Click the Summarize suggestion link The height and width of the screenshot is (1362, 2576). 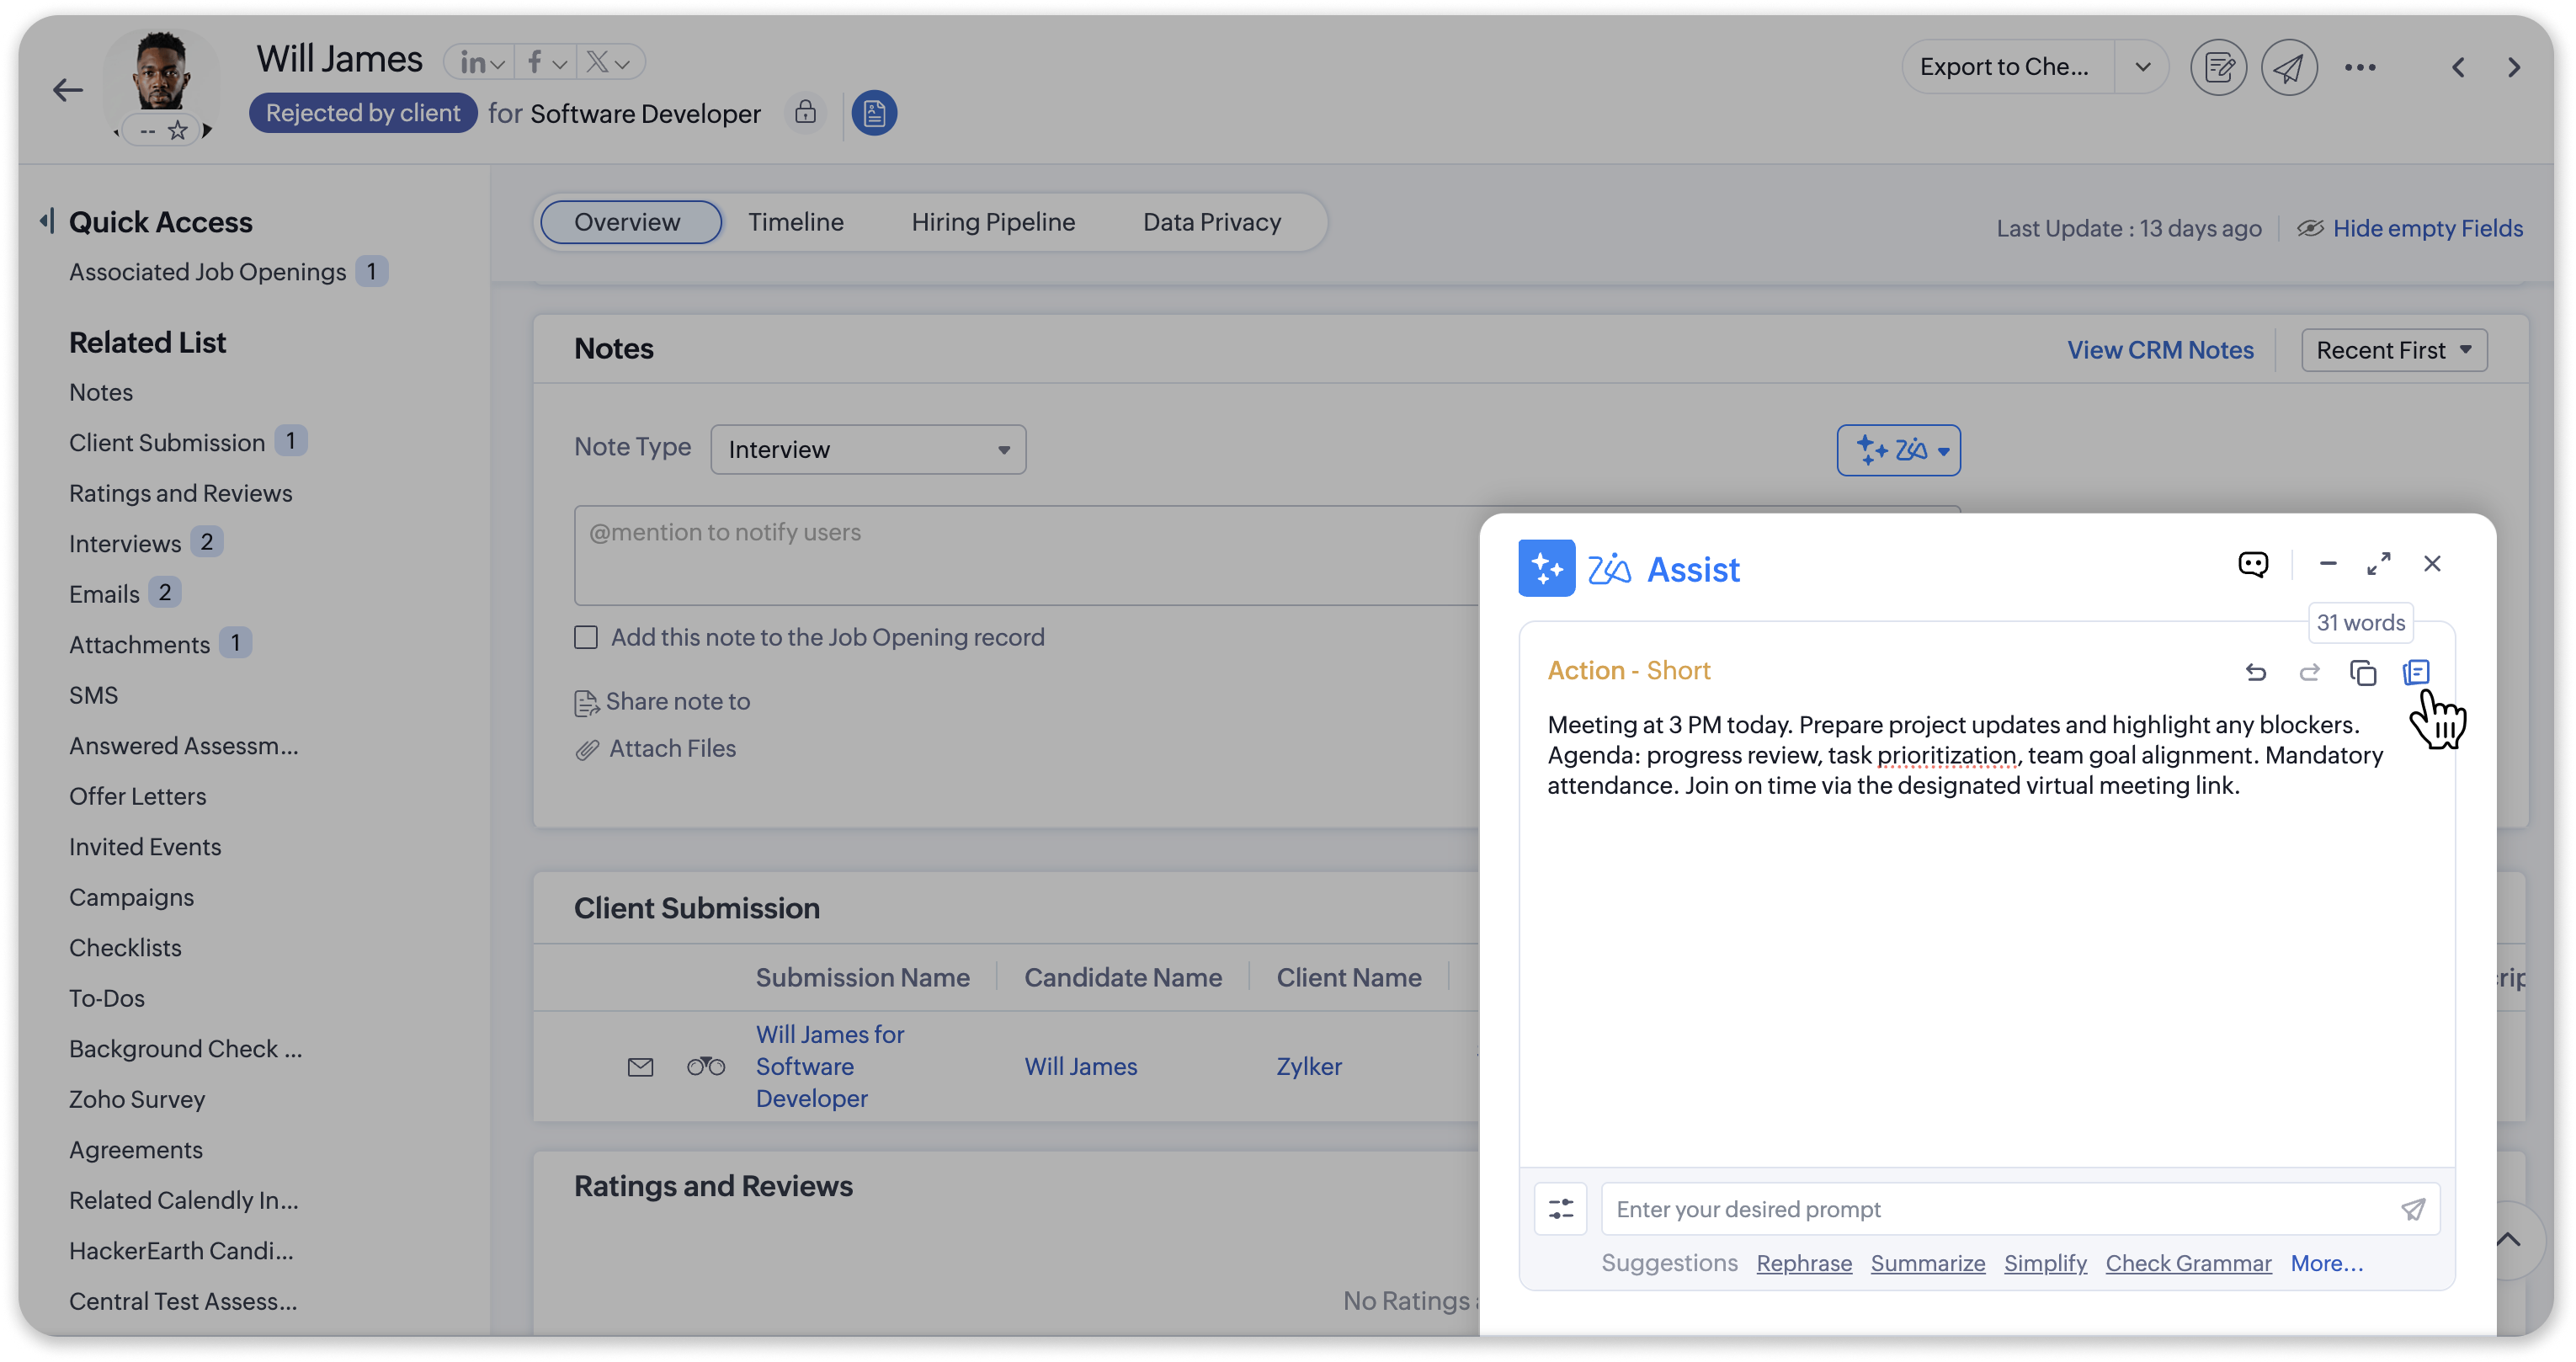click(x=1927, y=1263)
